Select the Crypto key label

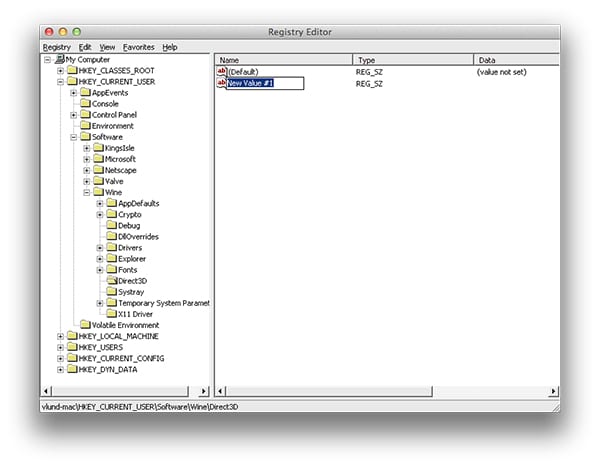pyautogui.click(x=130, y=215)
